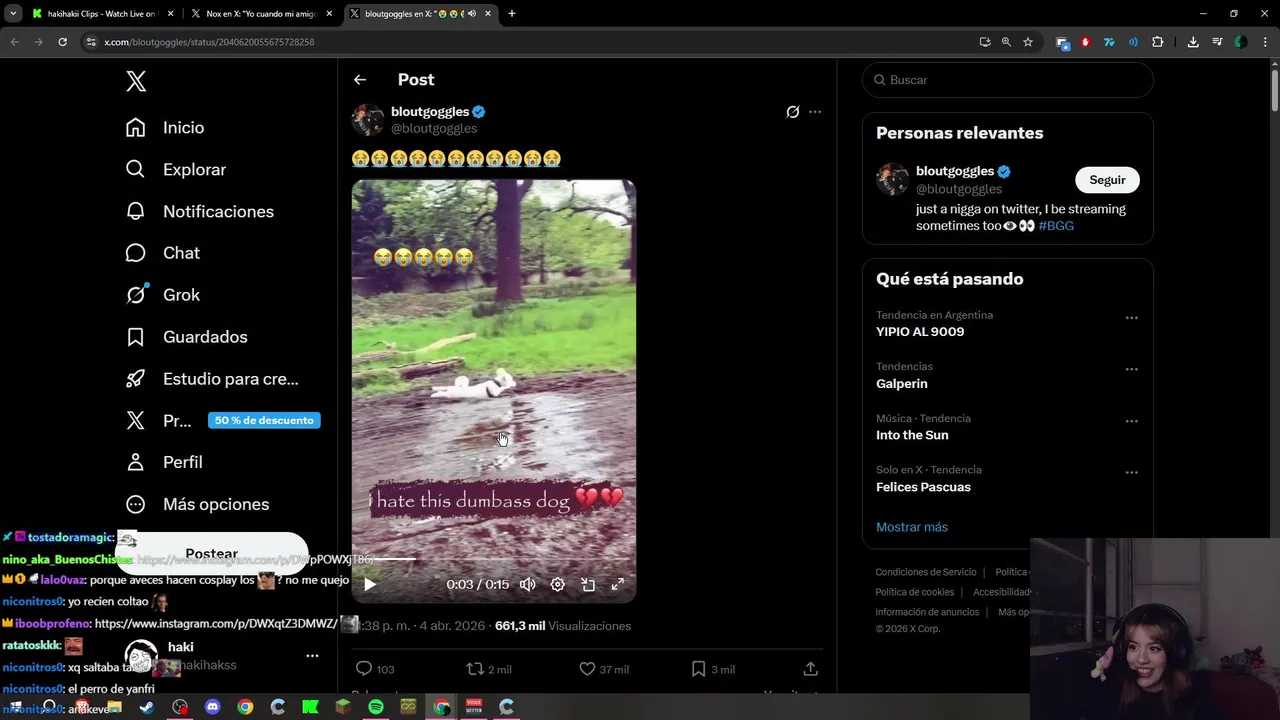Like the post with 37 mil likes
This screenshot has height=720, width=1280.
point(604,669)
